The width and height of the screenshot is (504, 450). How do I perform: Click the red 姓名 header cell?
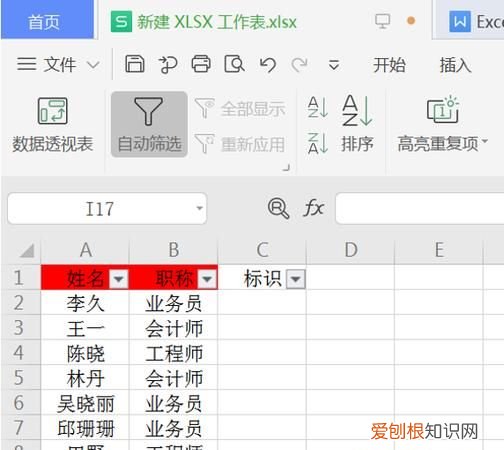click(85, 278)
